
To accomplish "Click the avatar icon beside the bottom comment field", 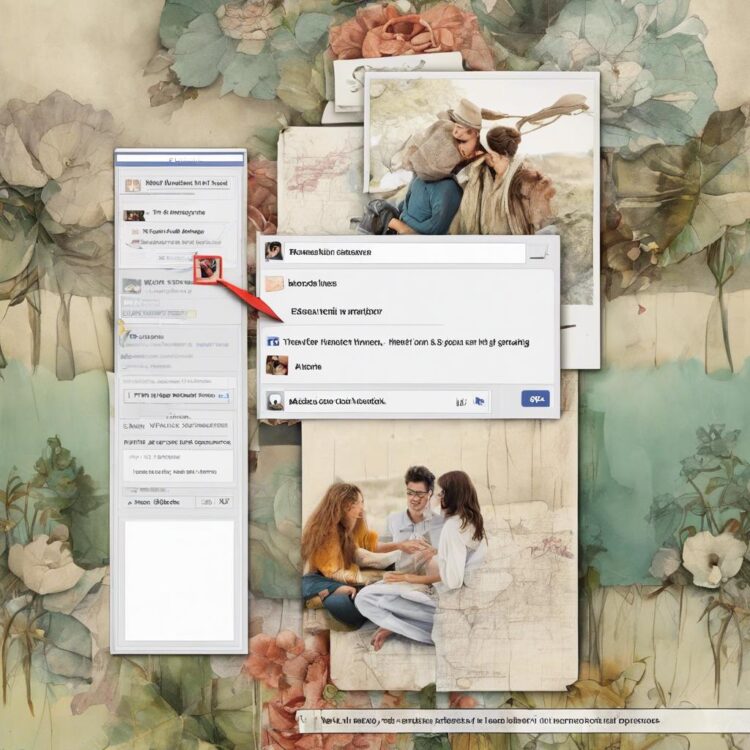I will pyautogui.click(x=273, y=401).
